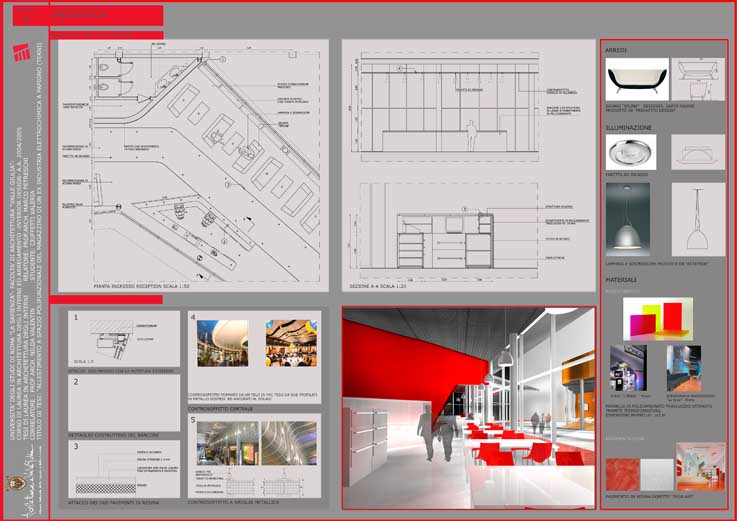Click the university crest seal in the sidebar

point(15,483)
